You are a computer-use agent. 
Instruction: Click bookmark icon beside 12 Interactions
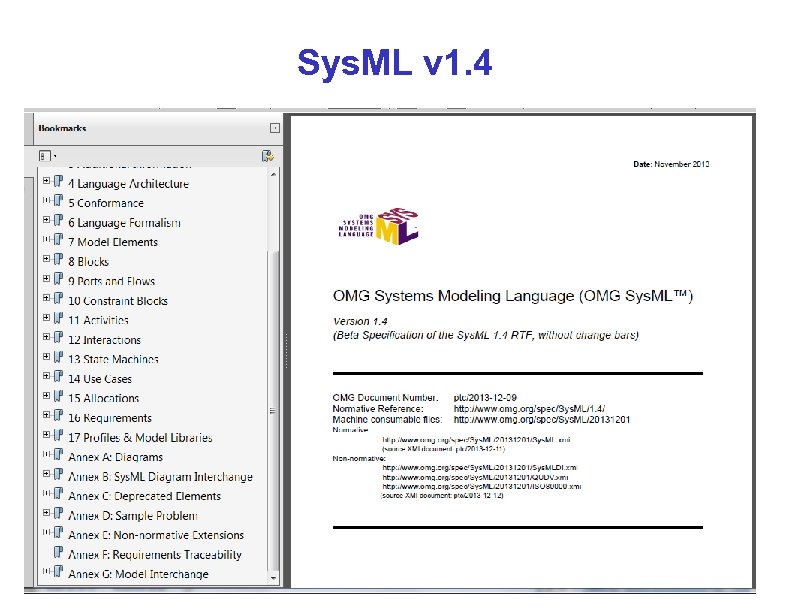tap(59, 337)
